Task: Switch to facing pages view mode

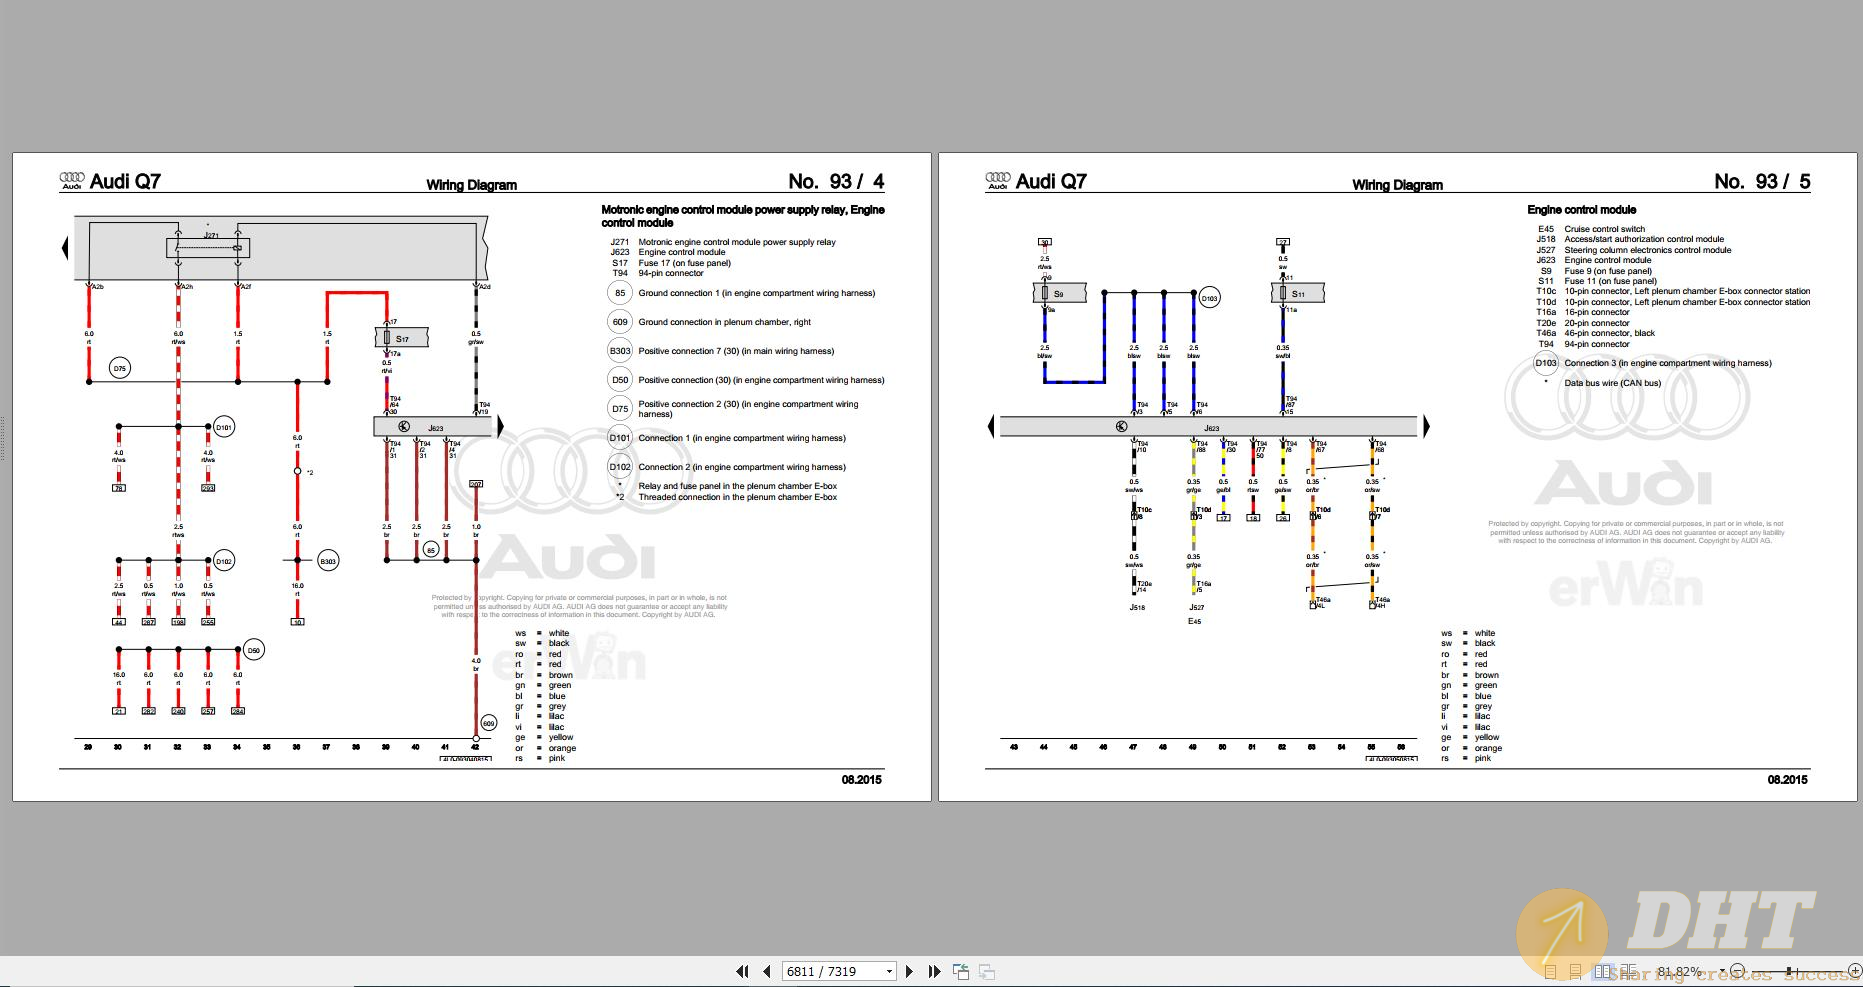Action: pos(1603,972)
